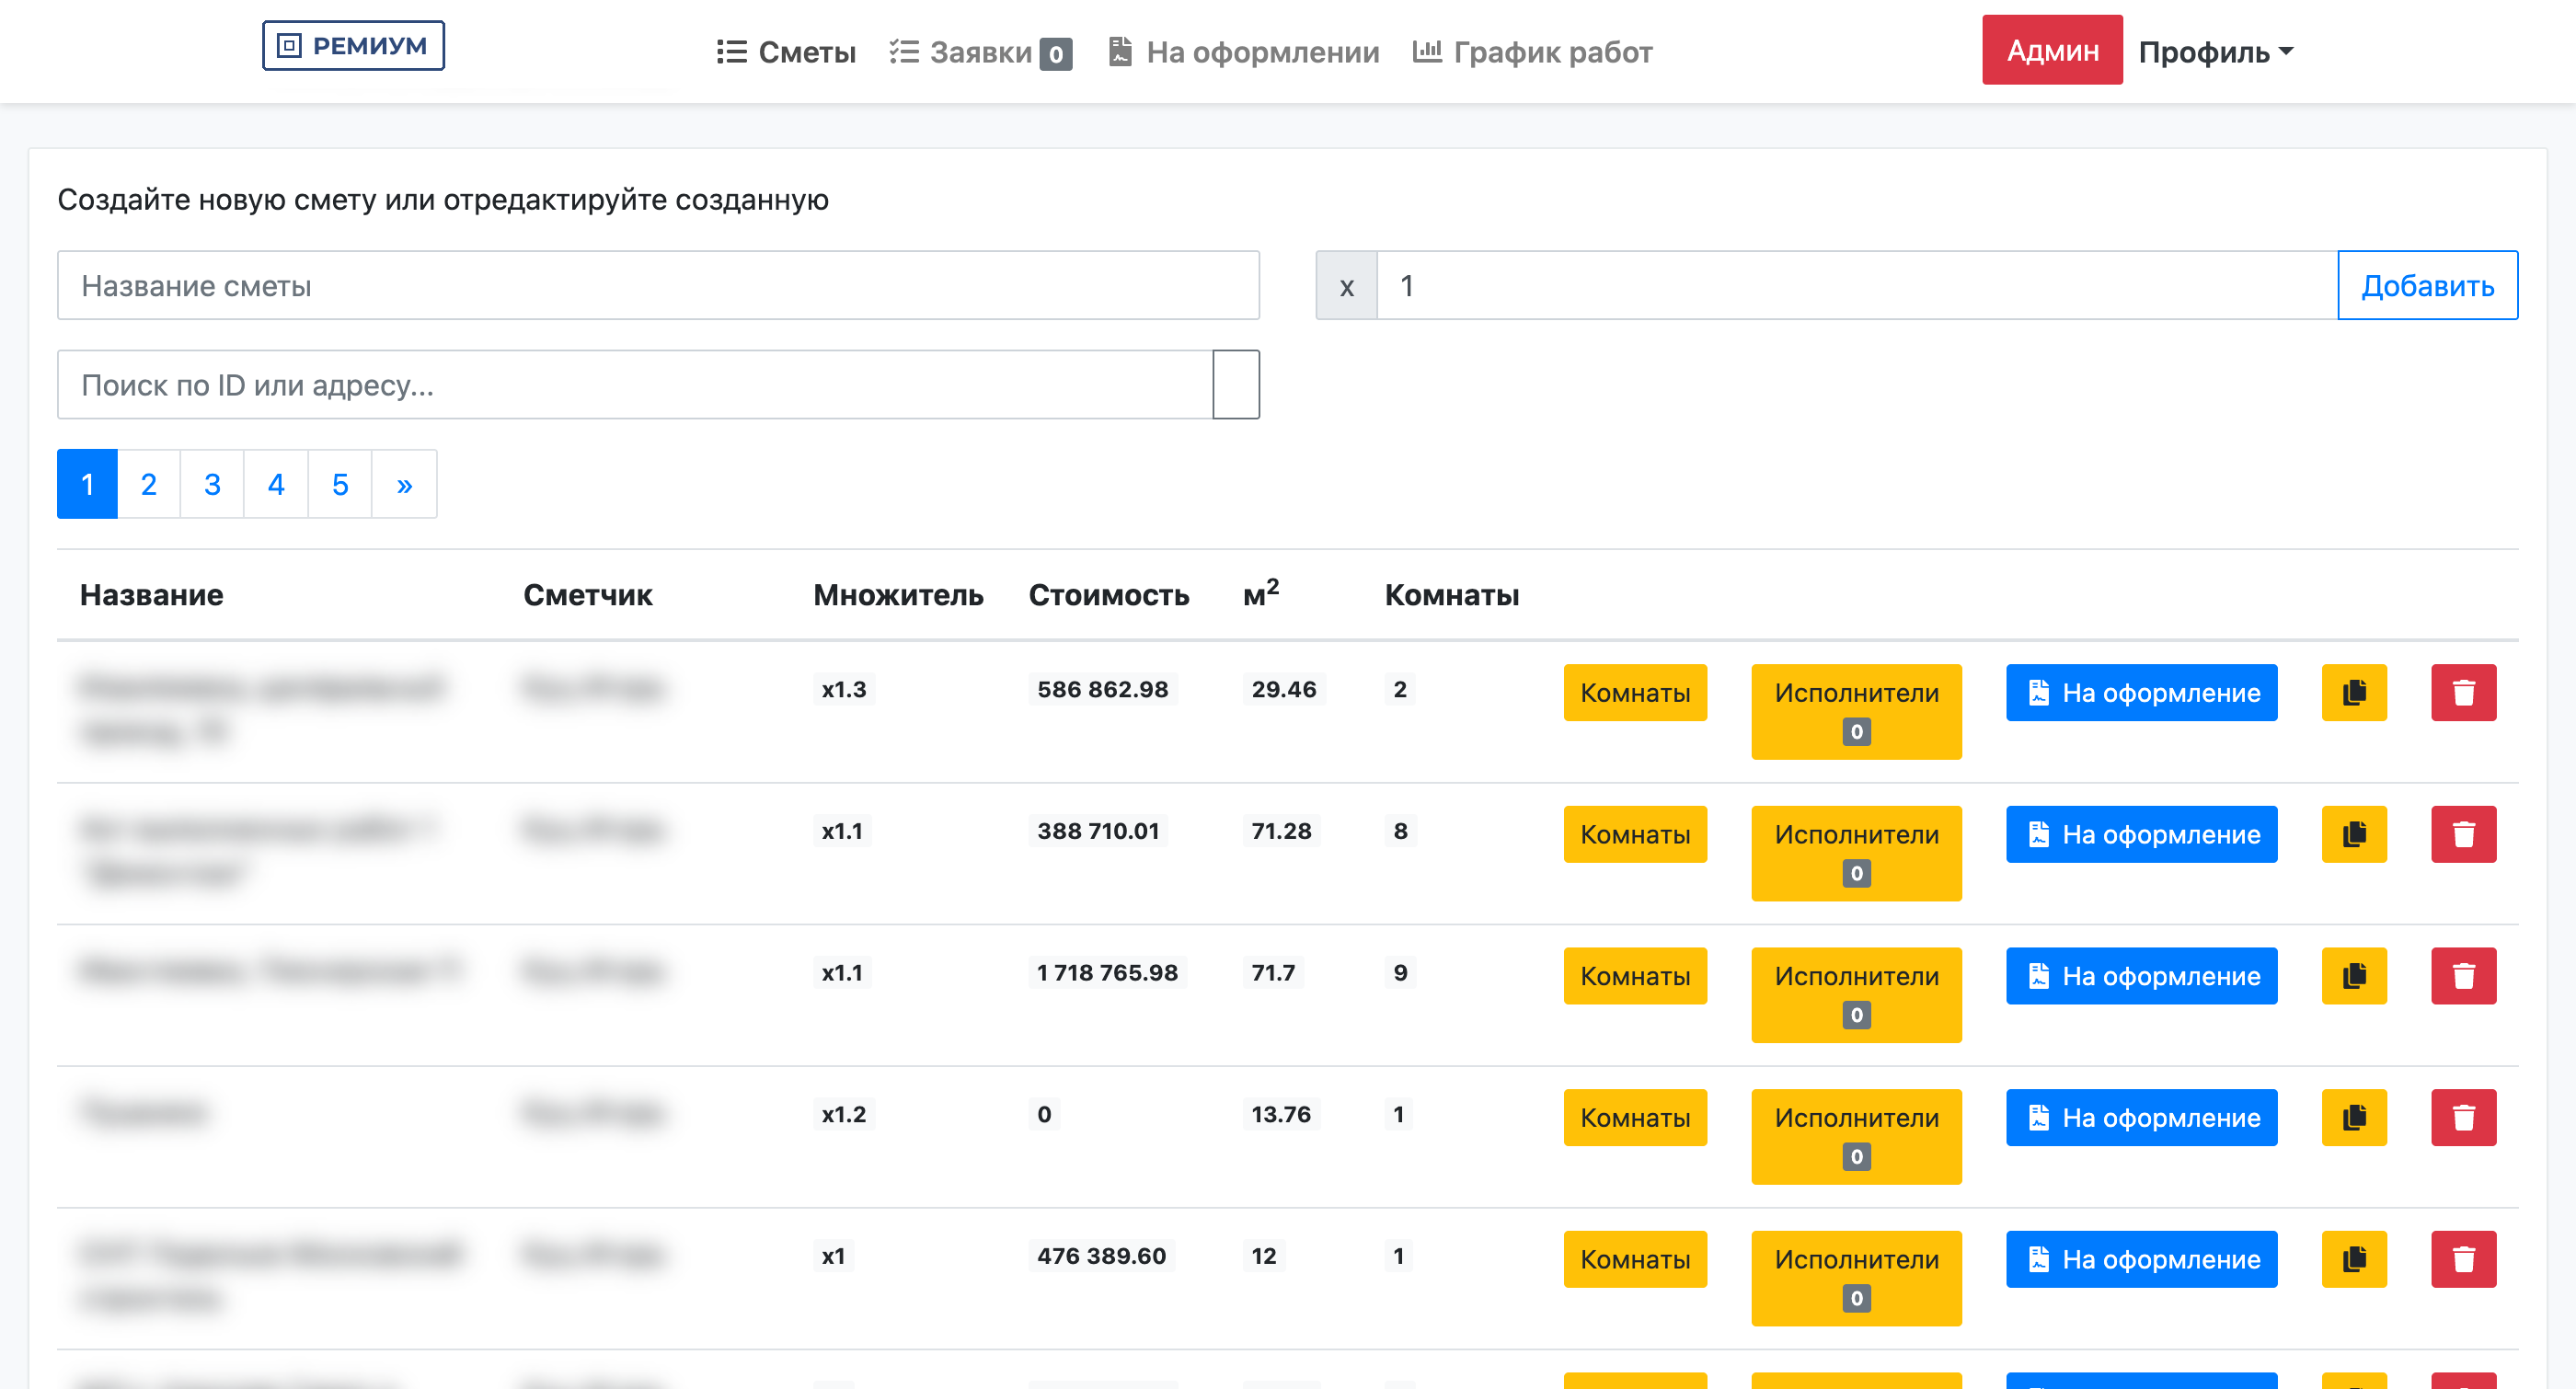
Task: Select current pagination page 1
Action: [x=87, y=484]
